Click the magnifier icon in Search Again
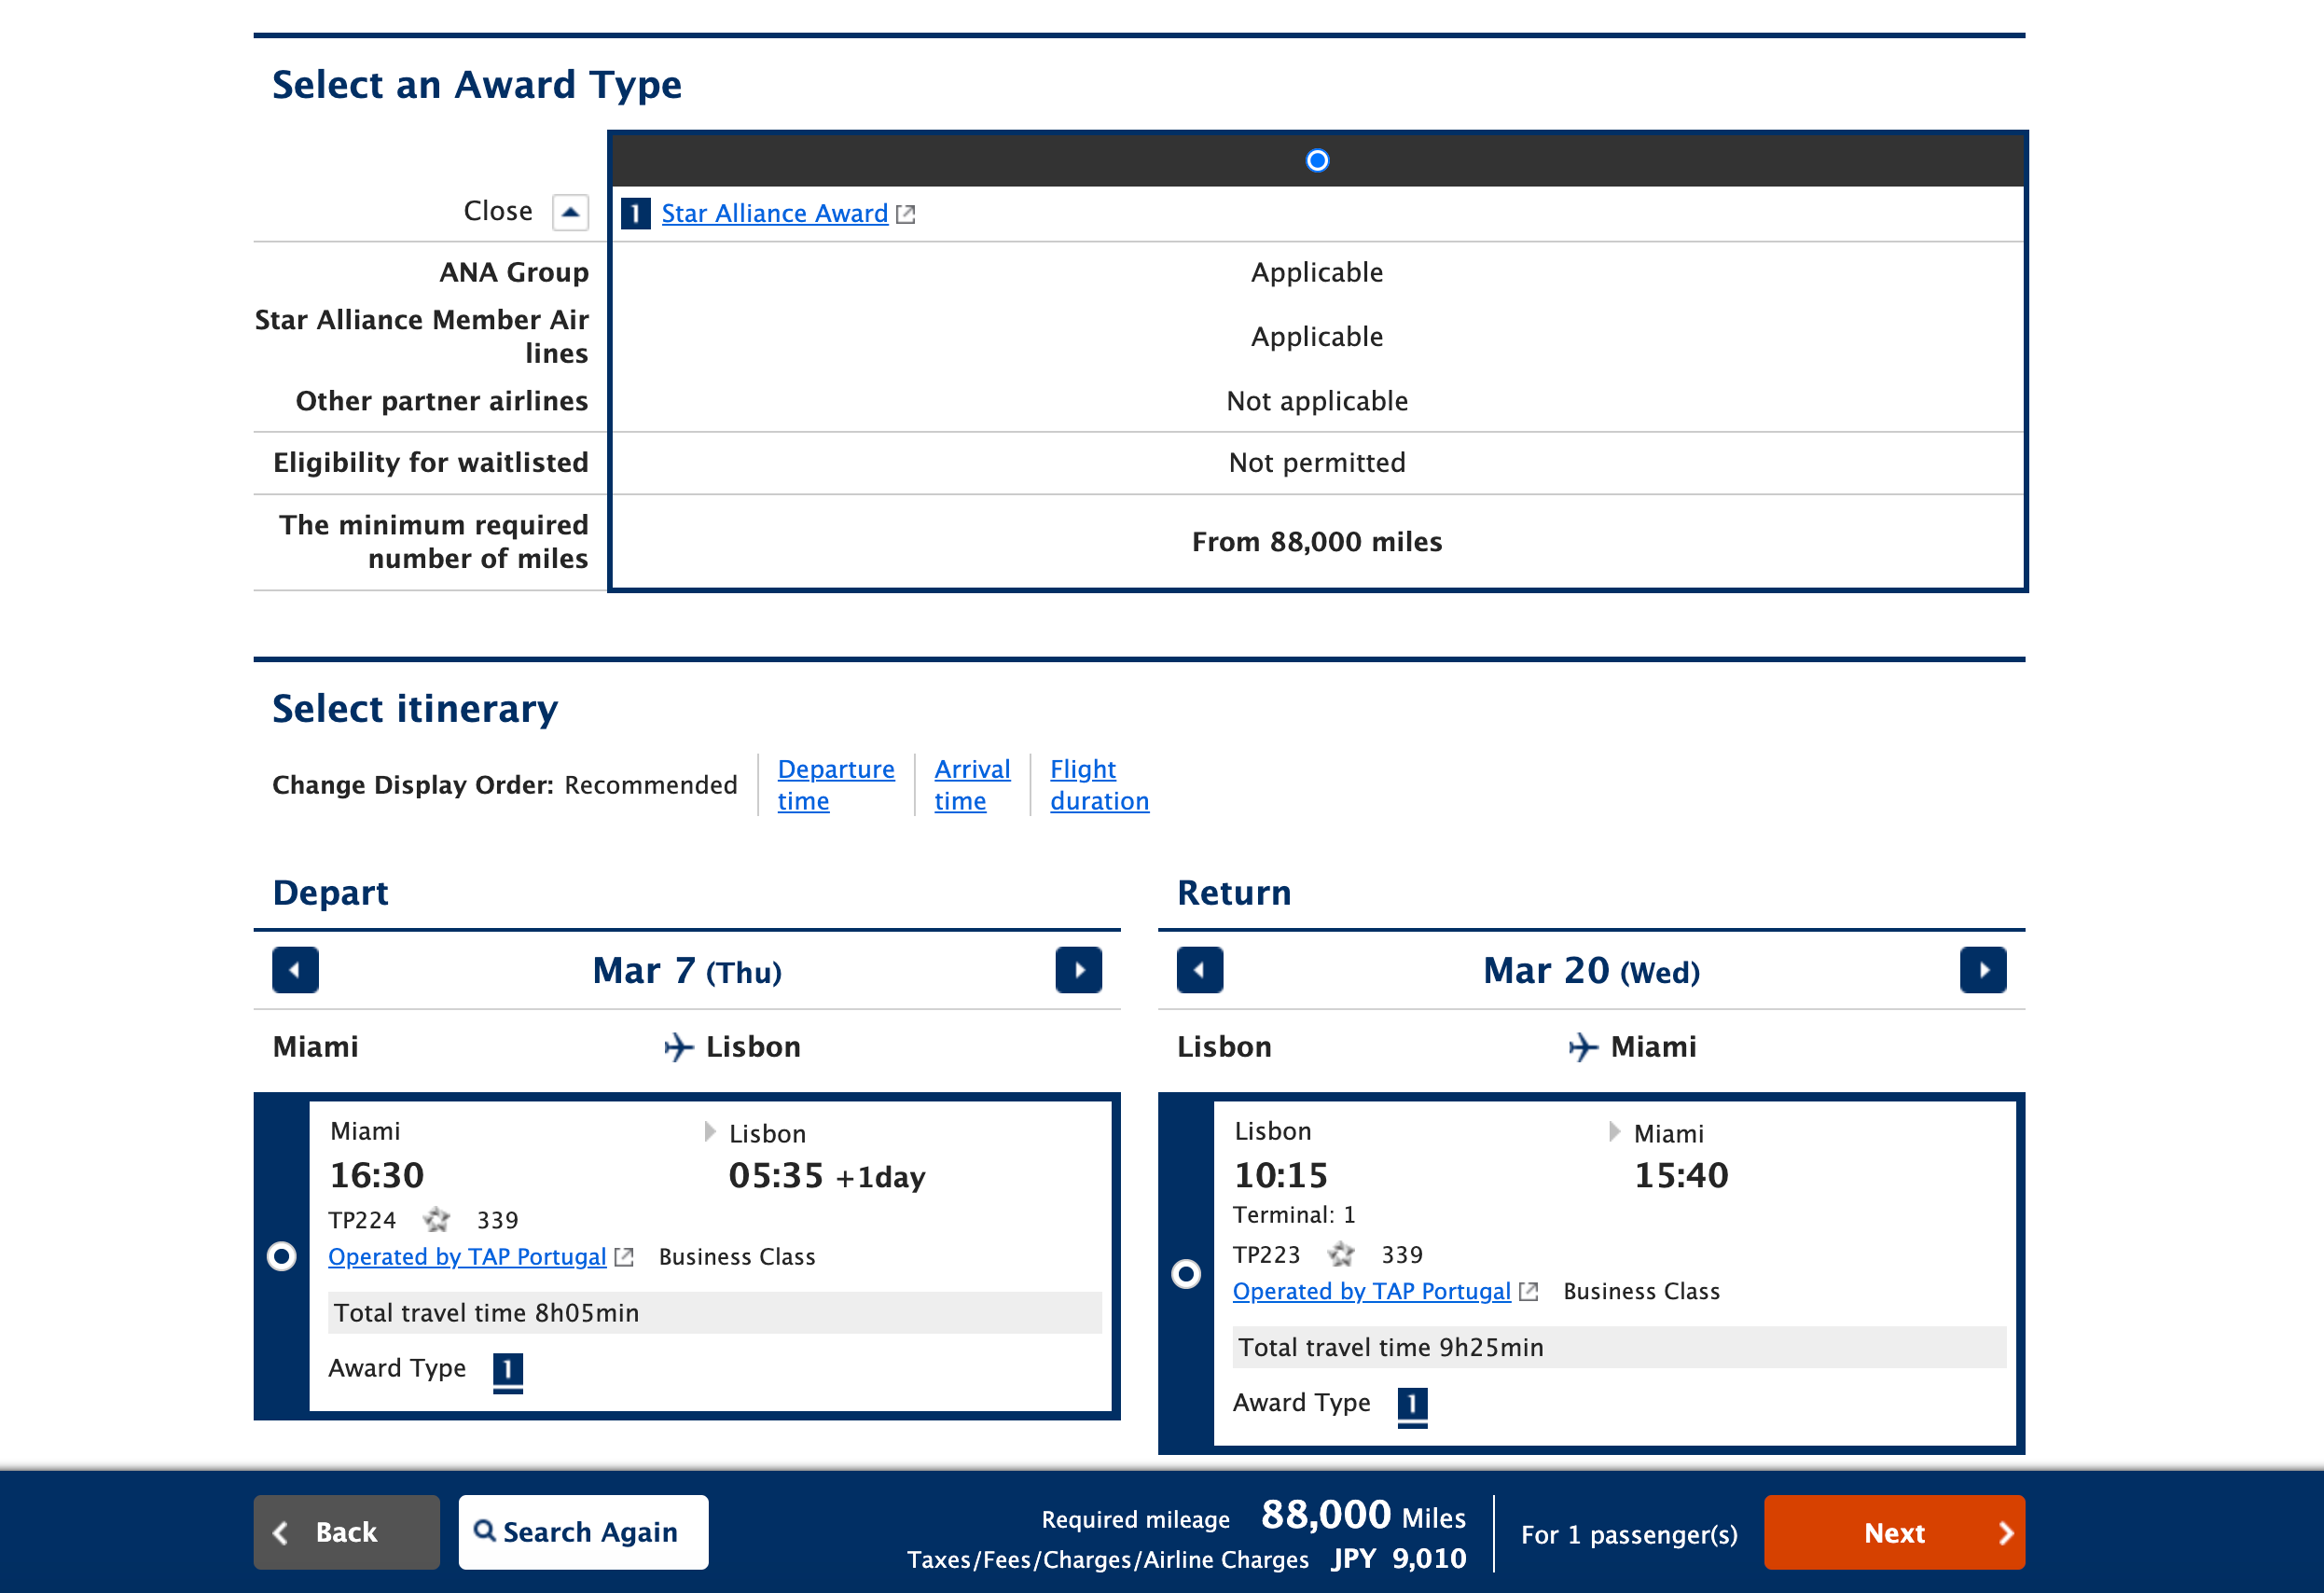This screenshot has height=1593, width=2324. pos(486,1532)
